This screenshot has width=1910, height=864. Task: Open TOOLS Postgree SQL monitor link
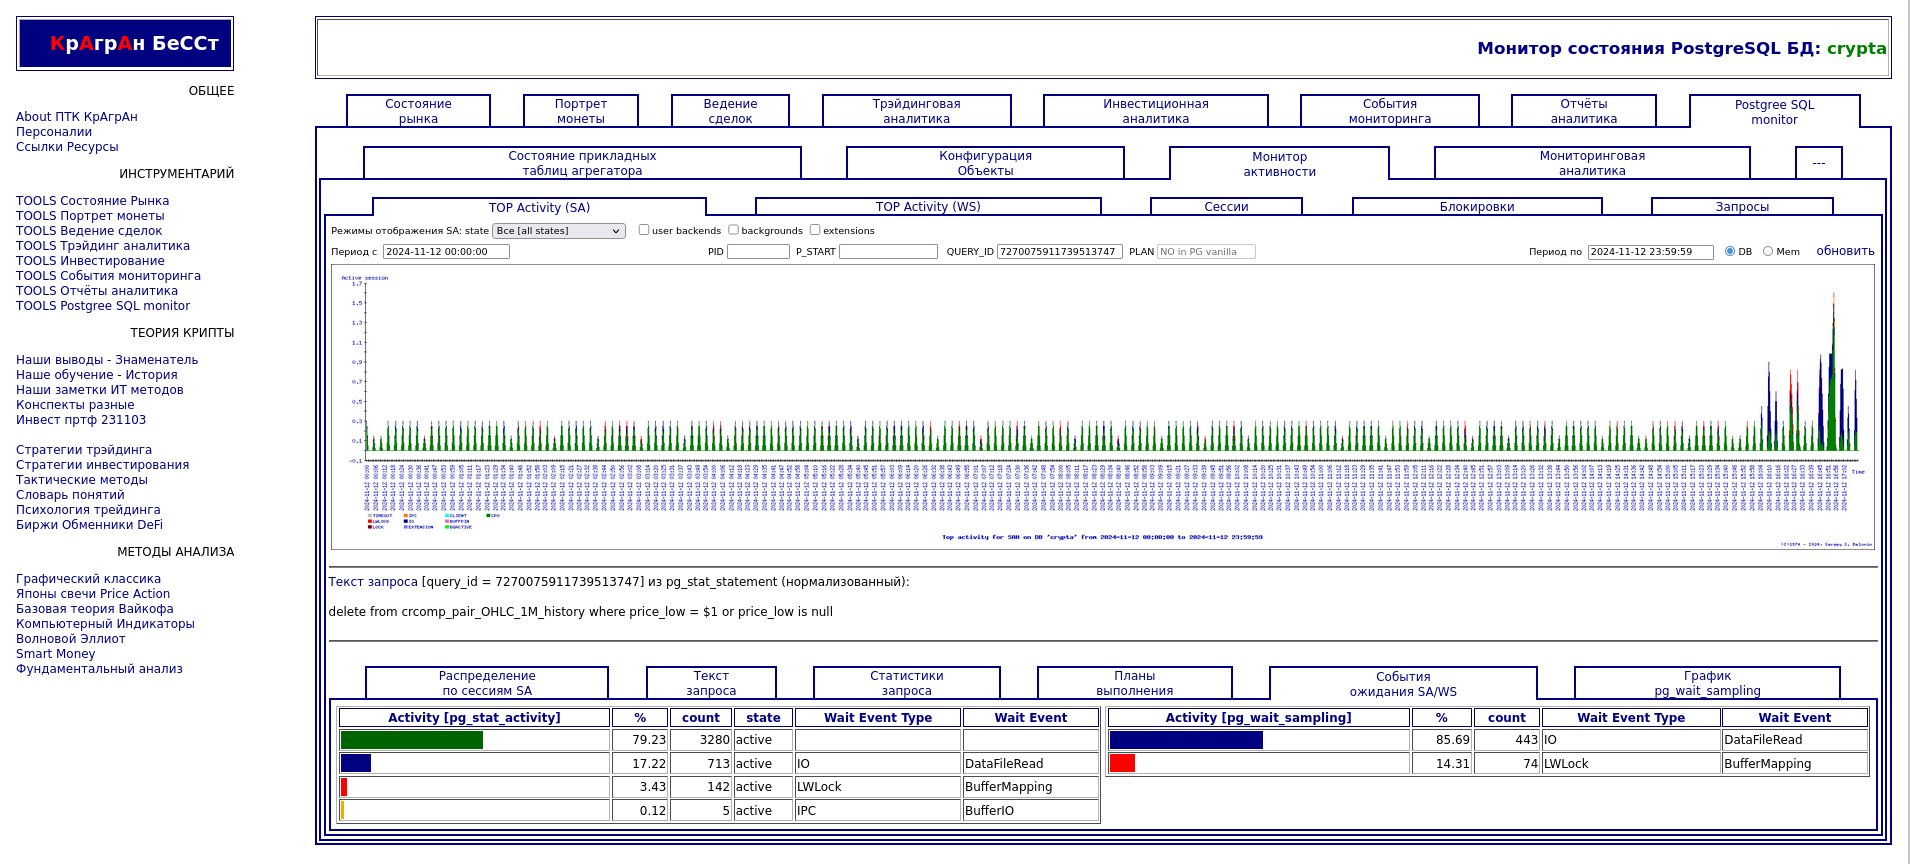point(103,306)
